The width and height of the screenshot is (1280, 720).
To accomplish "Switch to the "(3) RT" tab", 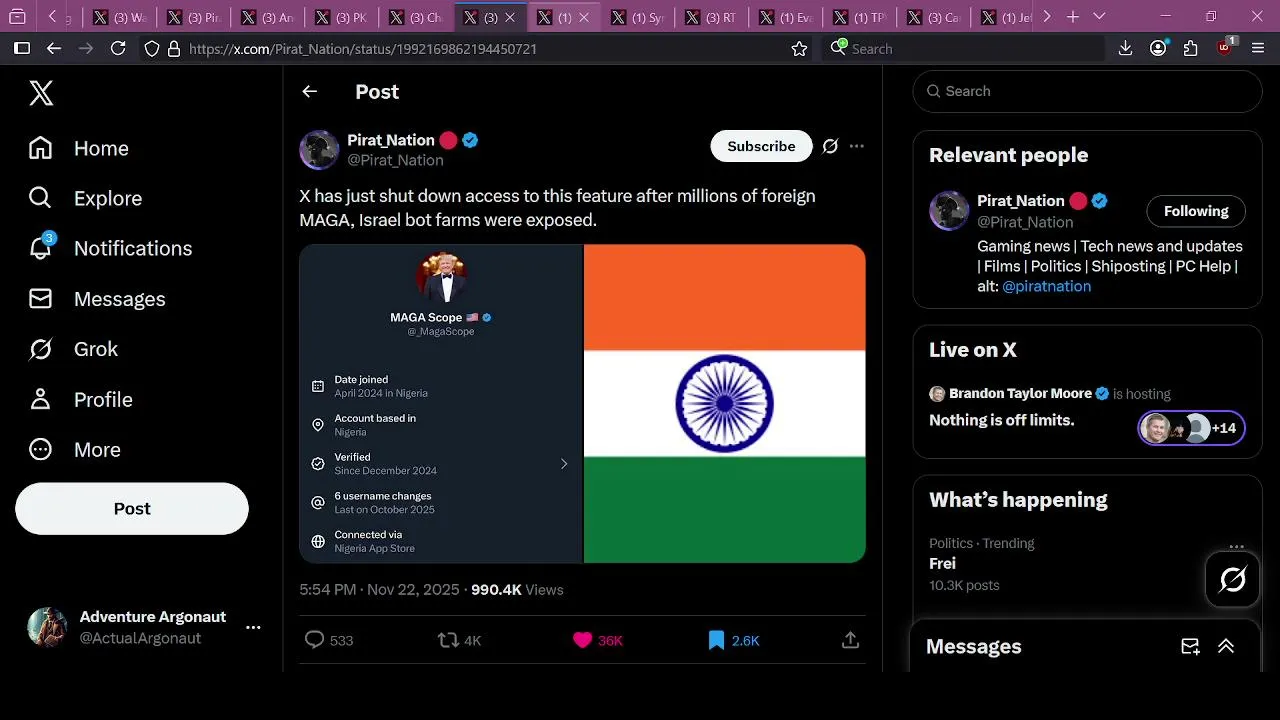I will tap(712, 17).
